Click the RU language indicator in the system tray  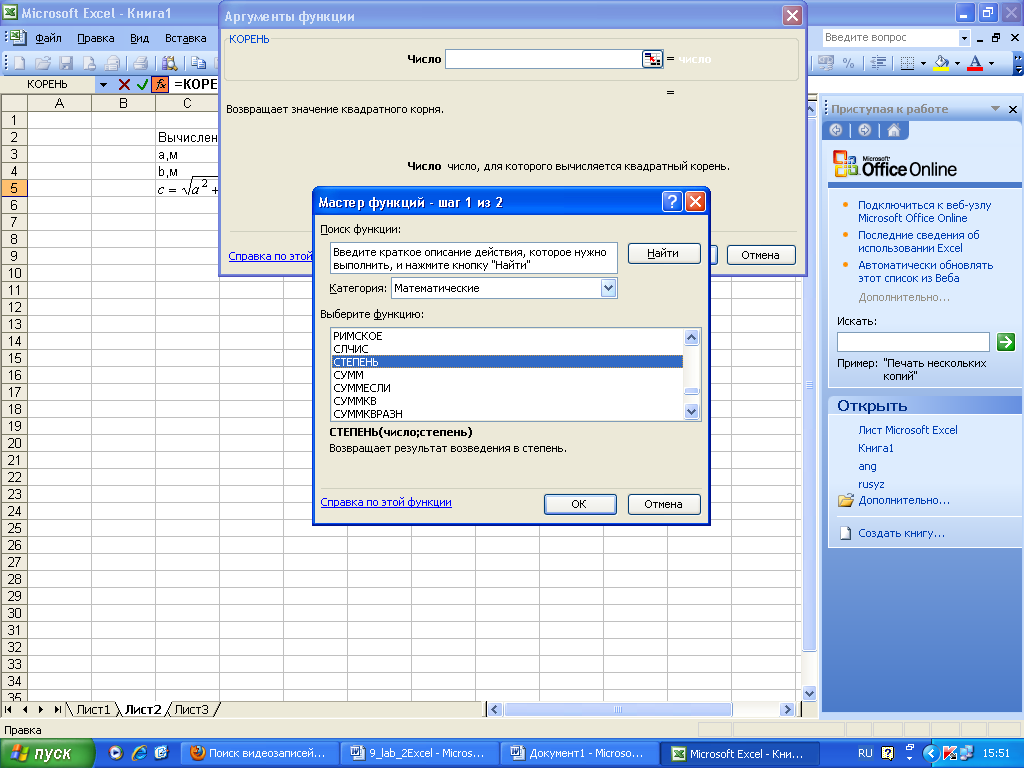tap(865, 753)
